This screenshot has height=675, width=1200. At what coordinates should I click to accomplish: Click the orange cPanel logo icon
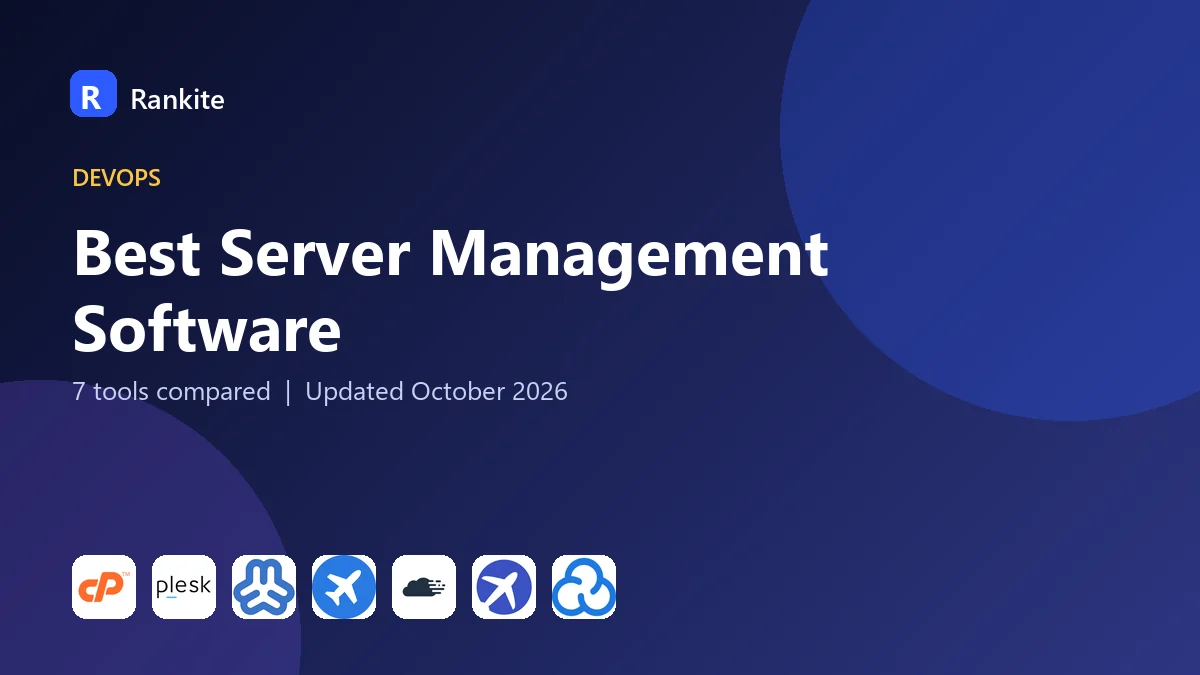[104, 587]
